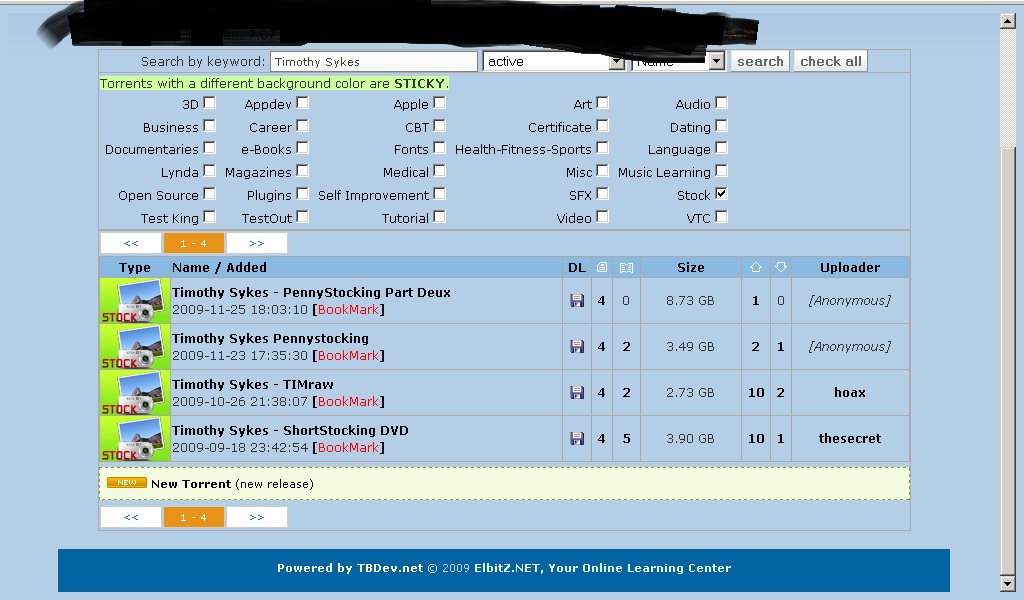Open the Timothy Sykes Pennystocking torrent link
This screenshot has height=600, width=1024.
pos(270,338)
